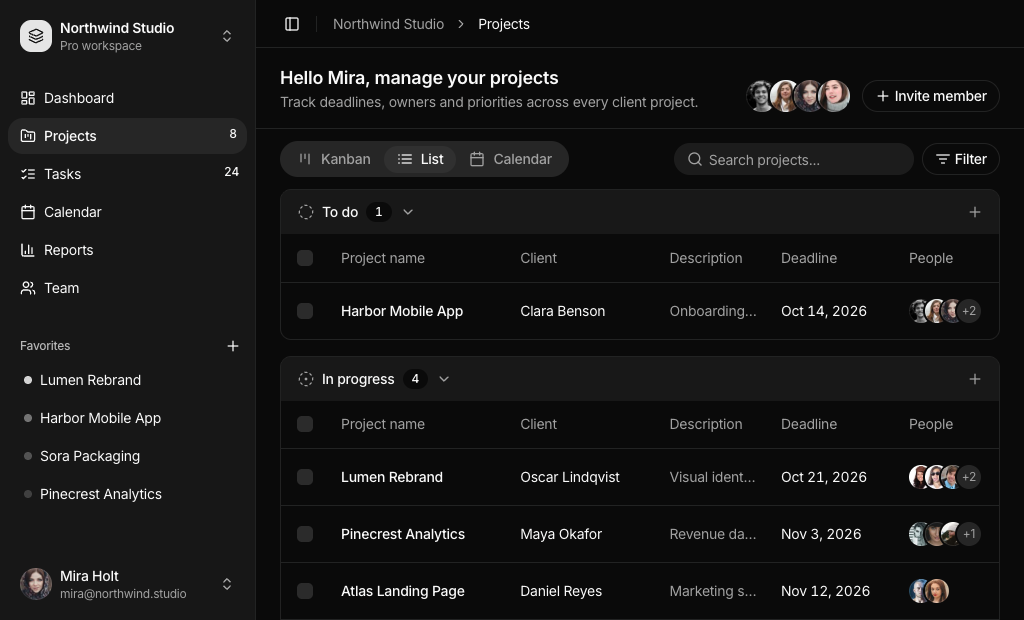
Task: Tick the Lumen Rebrand row checkbox
Action: (x=305, y=477)
